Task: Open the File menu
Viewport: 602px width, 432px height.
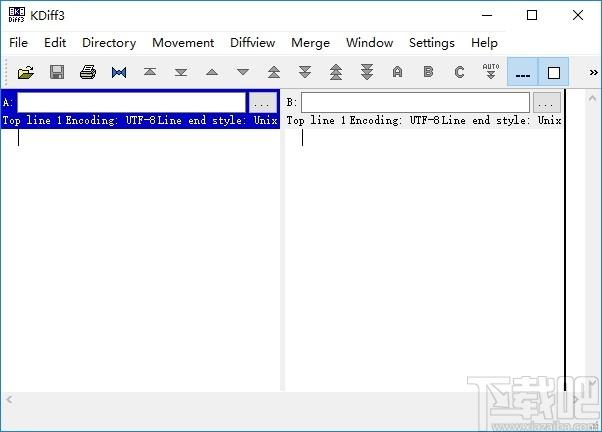Action: pyautogui.click(x=18, y=43)
